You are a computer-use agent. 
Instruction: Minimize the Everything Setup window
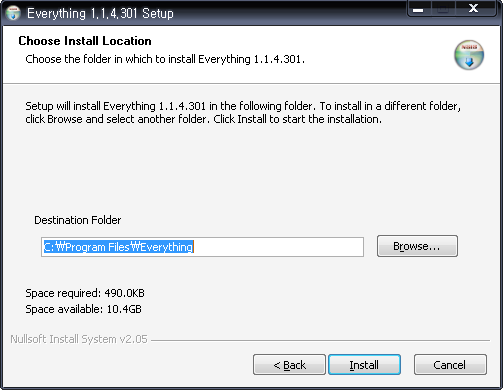(x=419, y=9)
